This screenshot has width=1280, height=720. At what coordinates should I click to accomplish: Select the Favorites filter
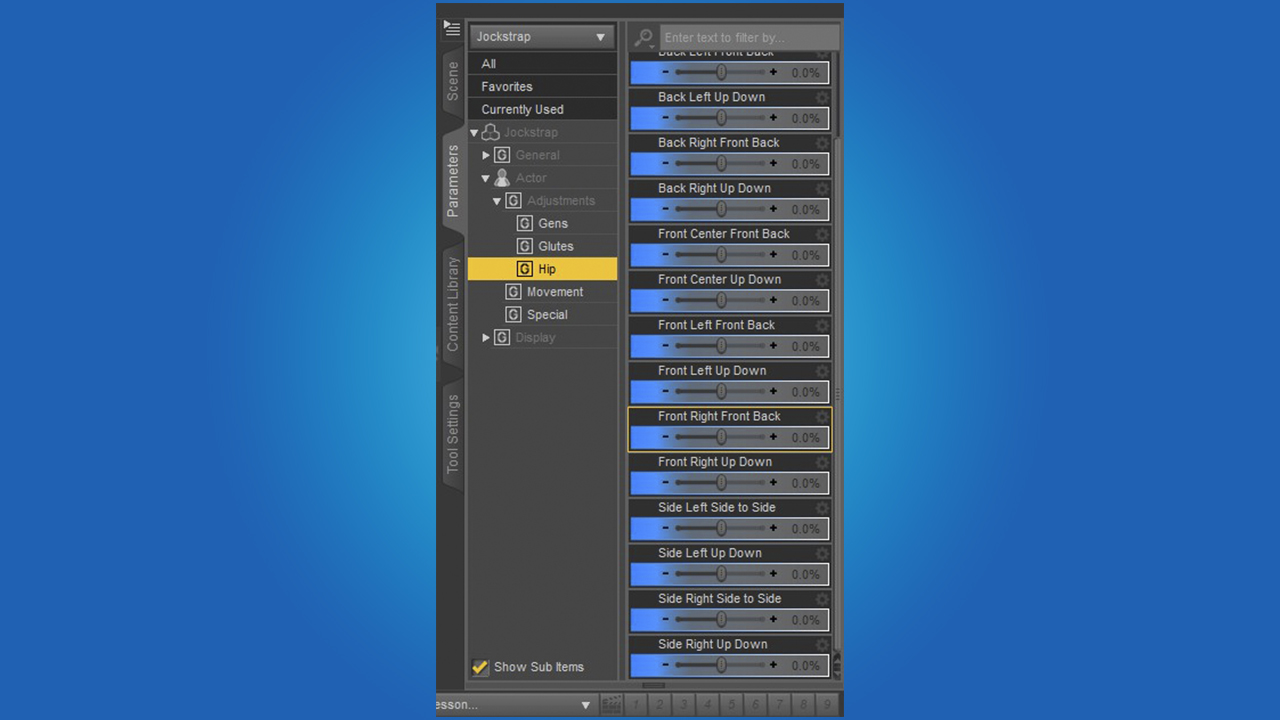pyautogui.click(x=543, y=87)
